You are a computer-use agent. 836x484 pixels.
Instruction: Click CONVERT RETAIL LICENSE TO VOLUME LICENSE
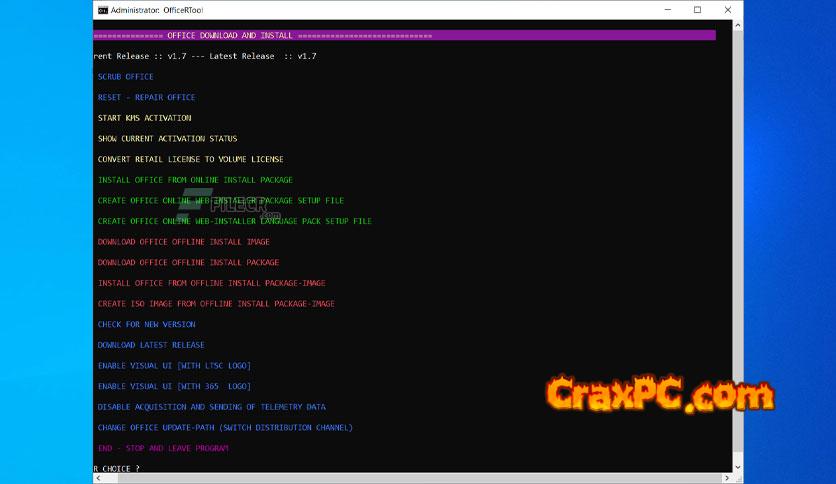coord(190,160)
